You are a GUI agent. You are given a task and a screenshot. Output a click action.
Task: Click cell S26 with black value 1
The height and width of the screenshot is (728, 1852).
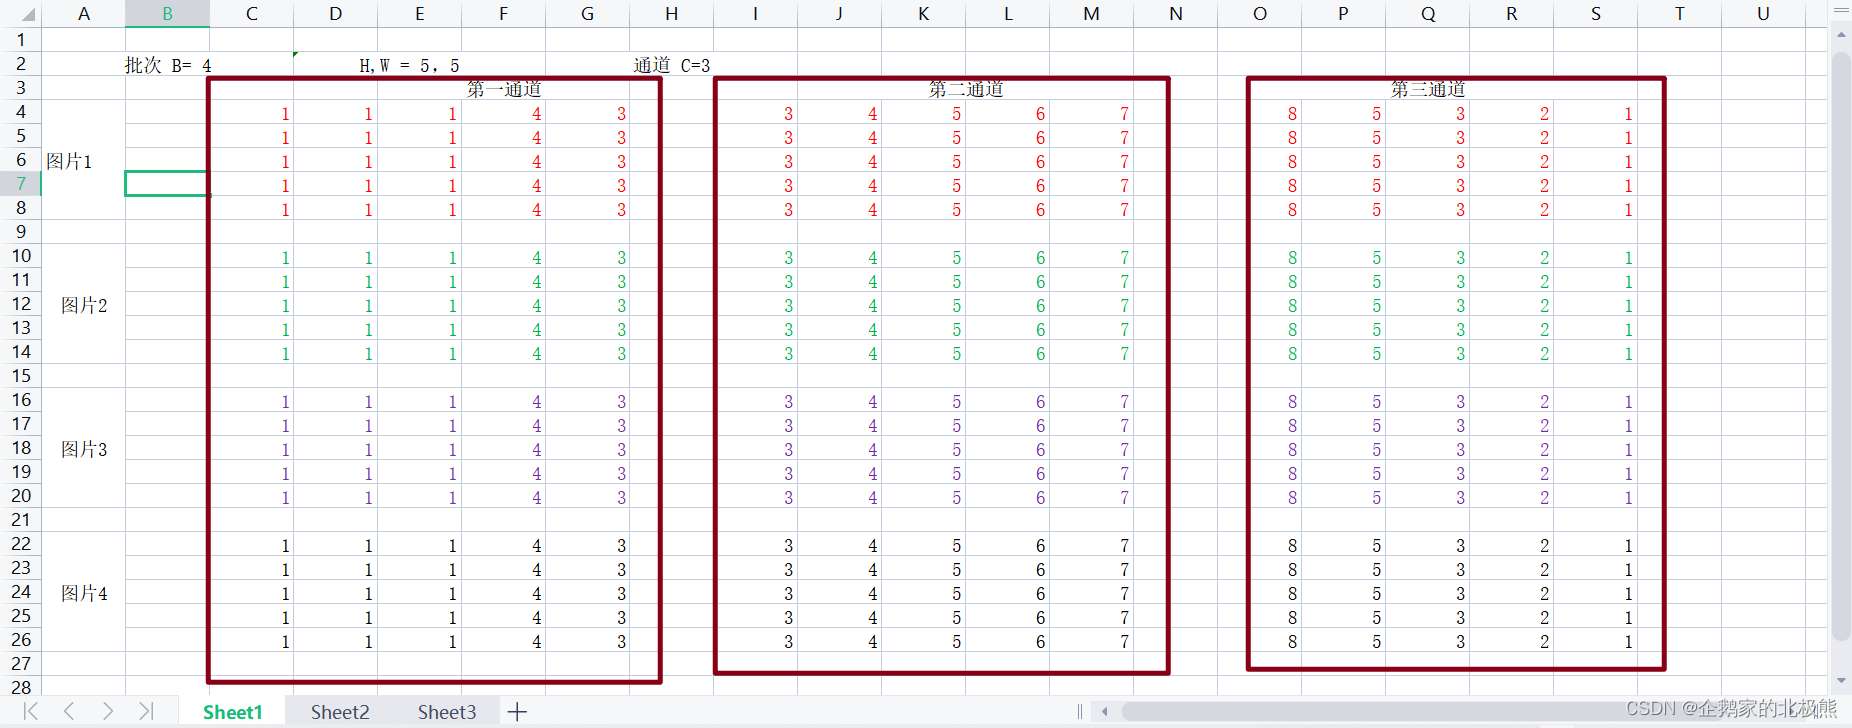pos(1595,640)
